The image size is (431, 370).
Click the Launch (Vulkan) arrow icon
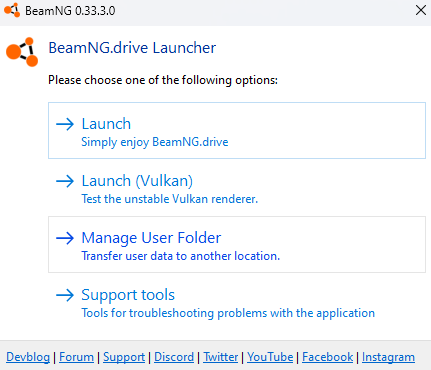(65, 181)
